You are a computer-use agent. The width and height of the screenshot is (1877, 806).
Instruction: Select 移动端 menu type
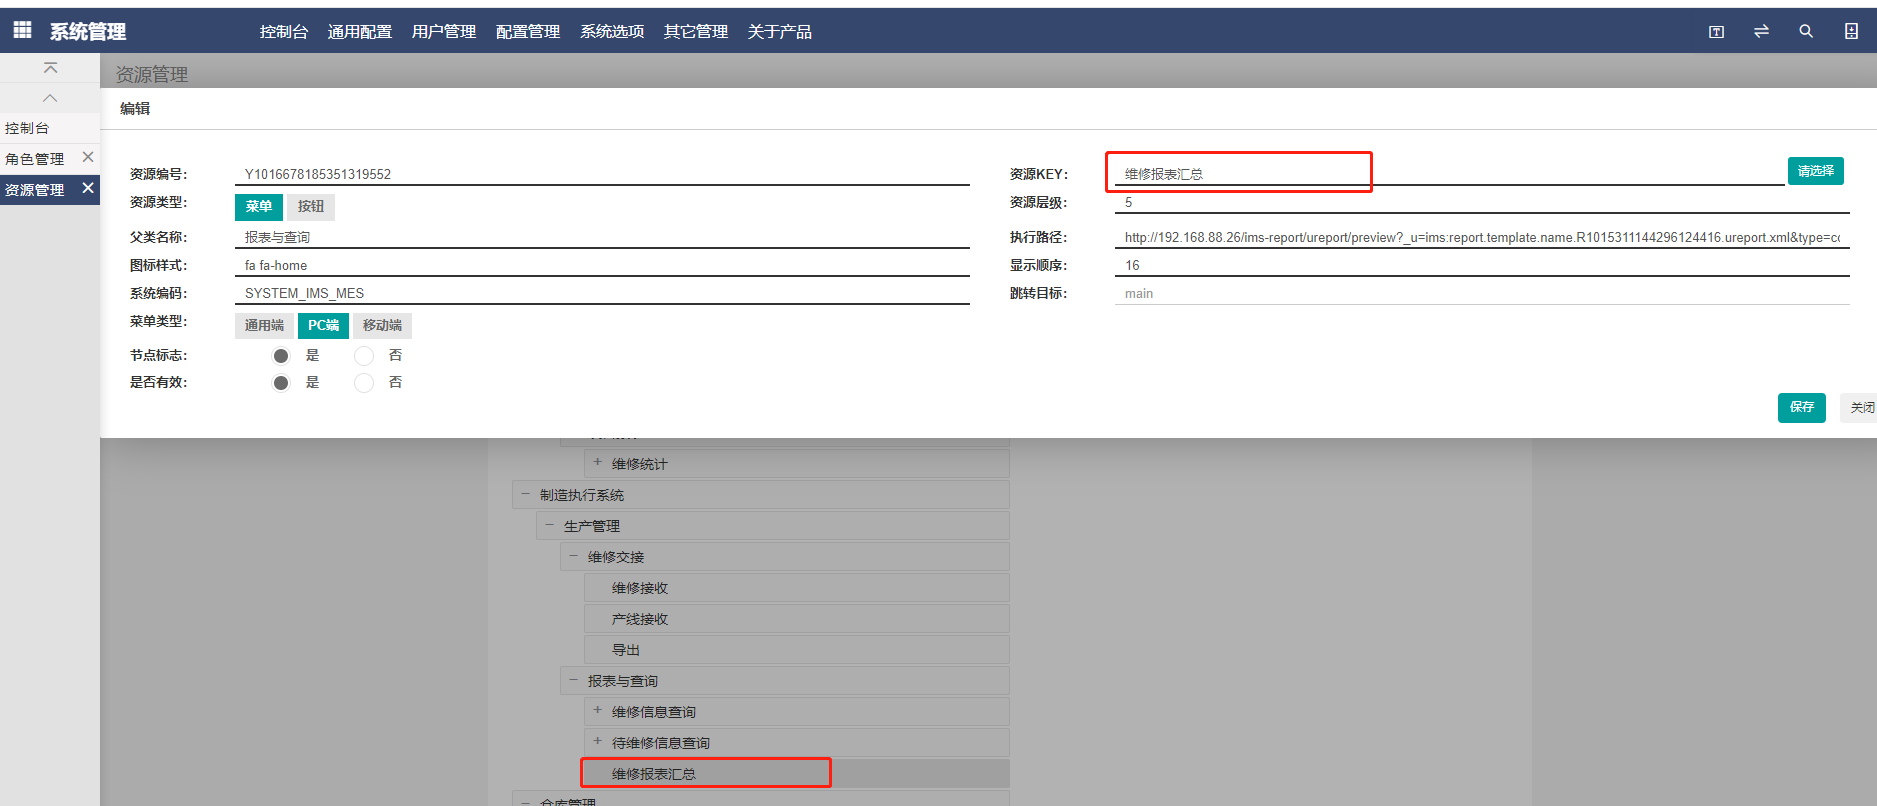(x=382, y=326)
